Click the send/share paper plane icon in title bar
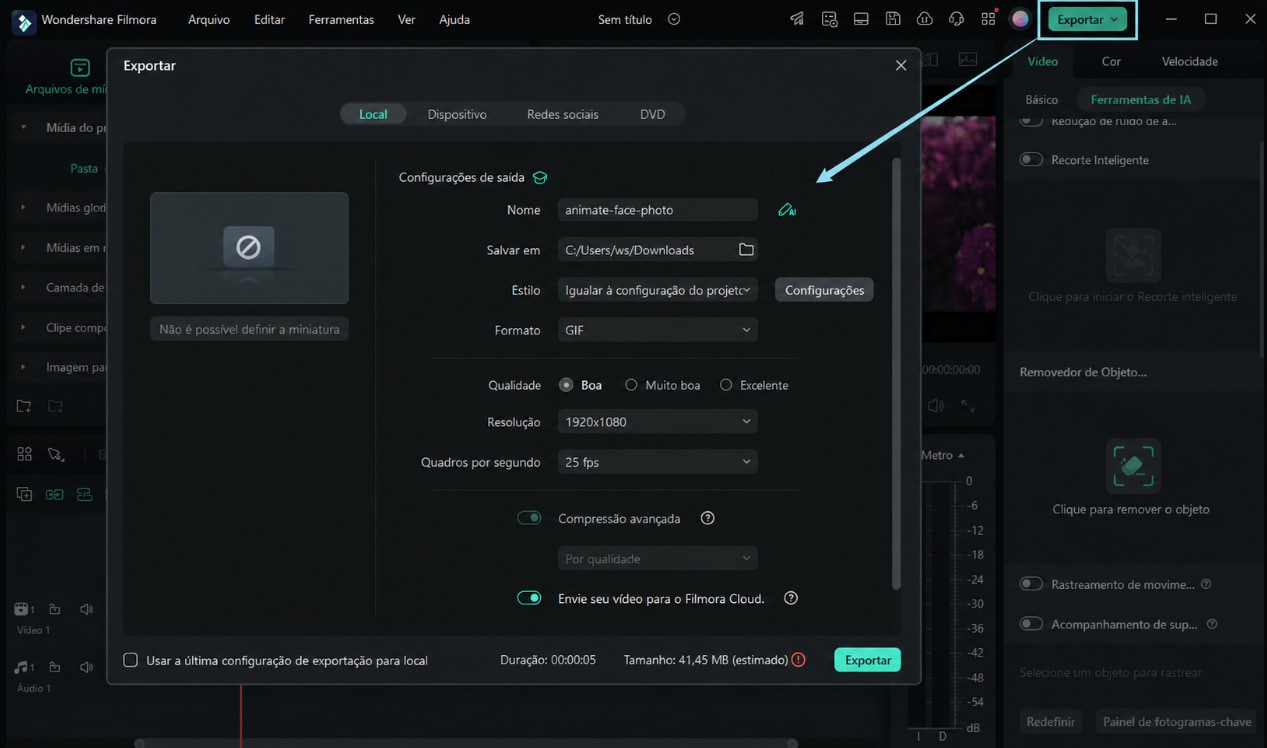The width and height of the screenshot is (1267, 748). tap(797, 19)
